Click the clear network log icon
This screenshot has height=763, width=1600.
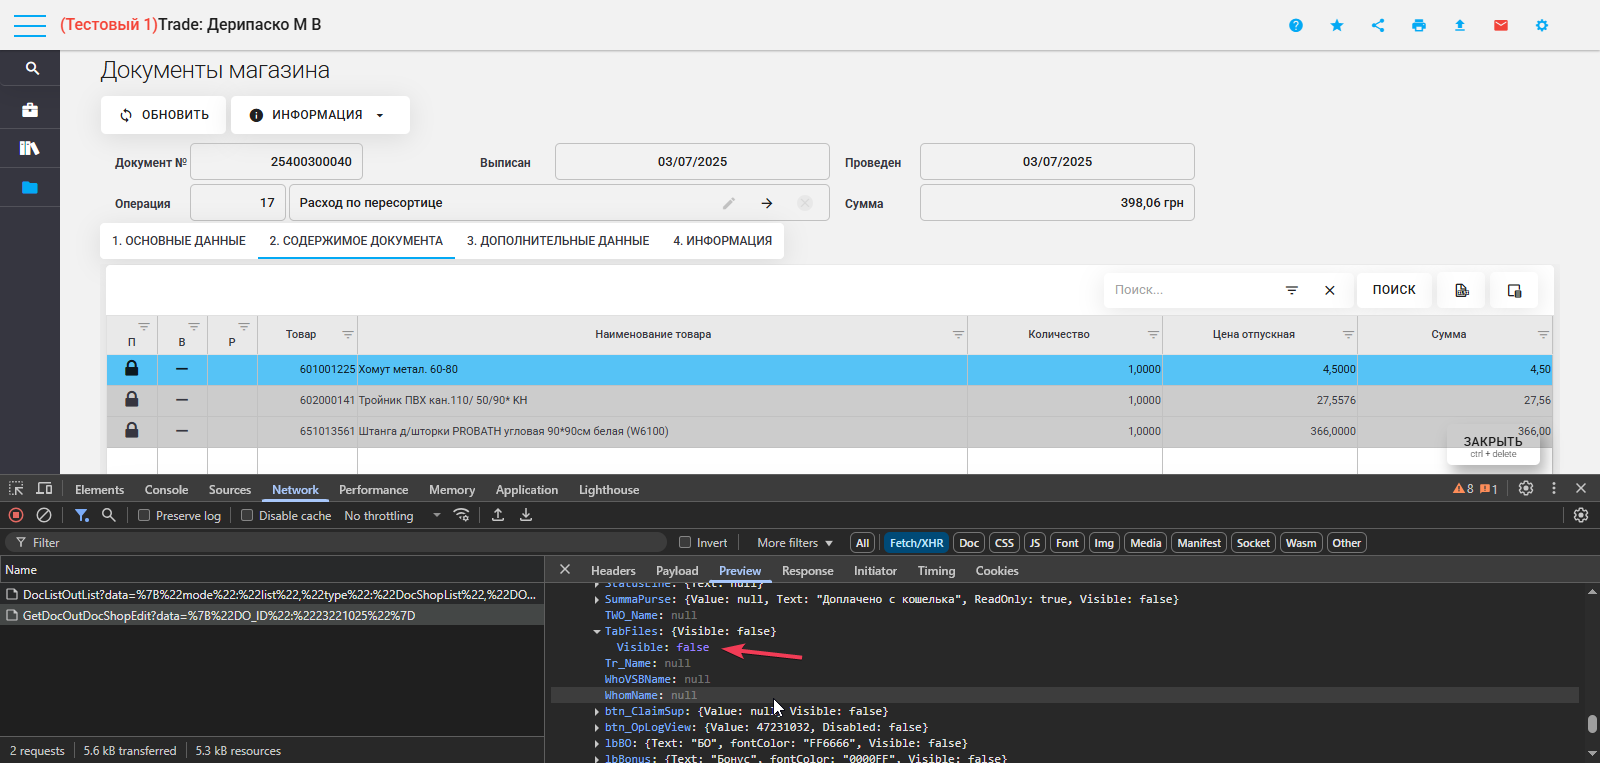(44, 515)
